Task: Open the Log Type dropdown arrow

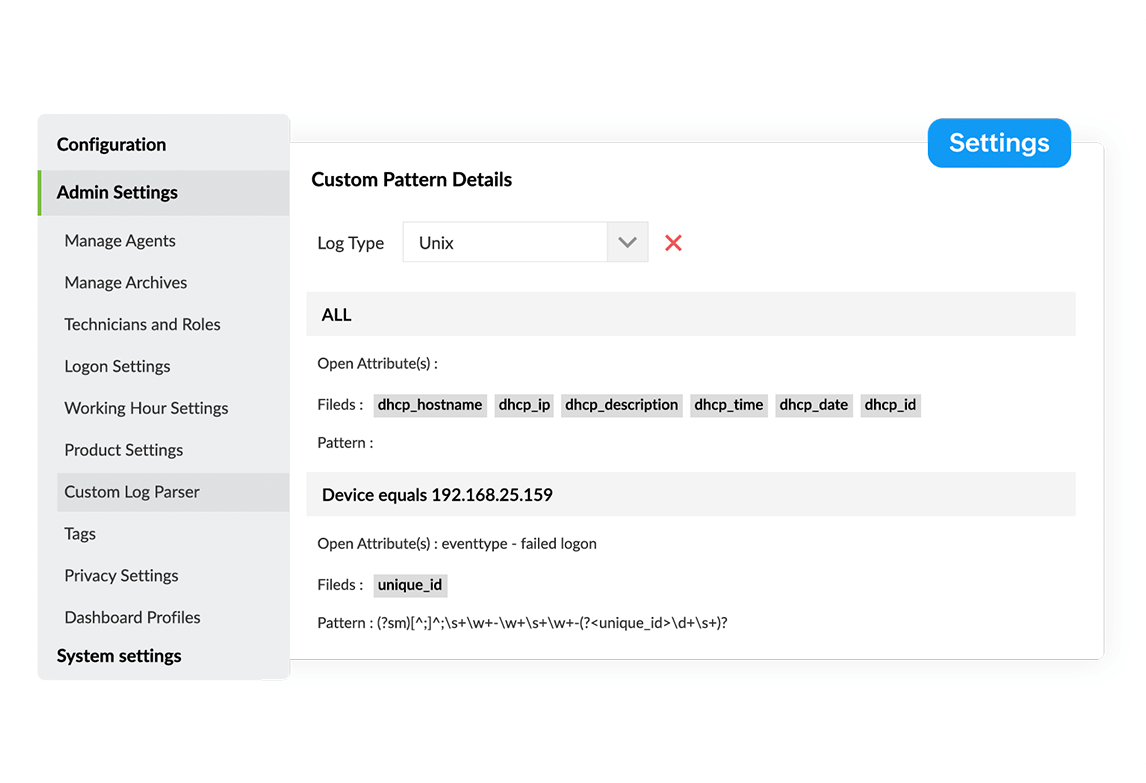Action: coord(627,242)
